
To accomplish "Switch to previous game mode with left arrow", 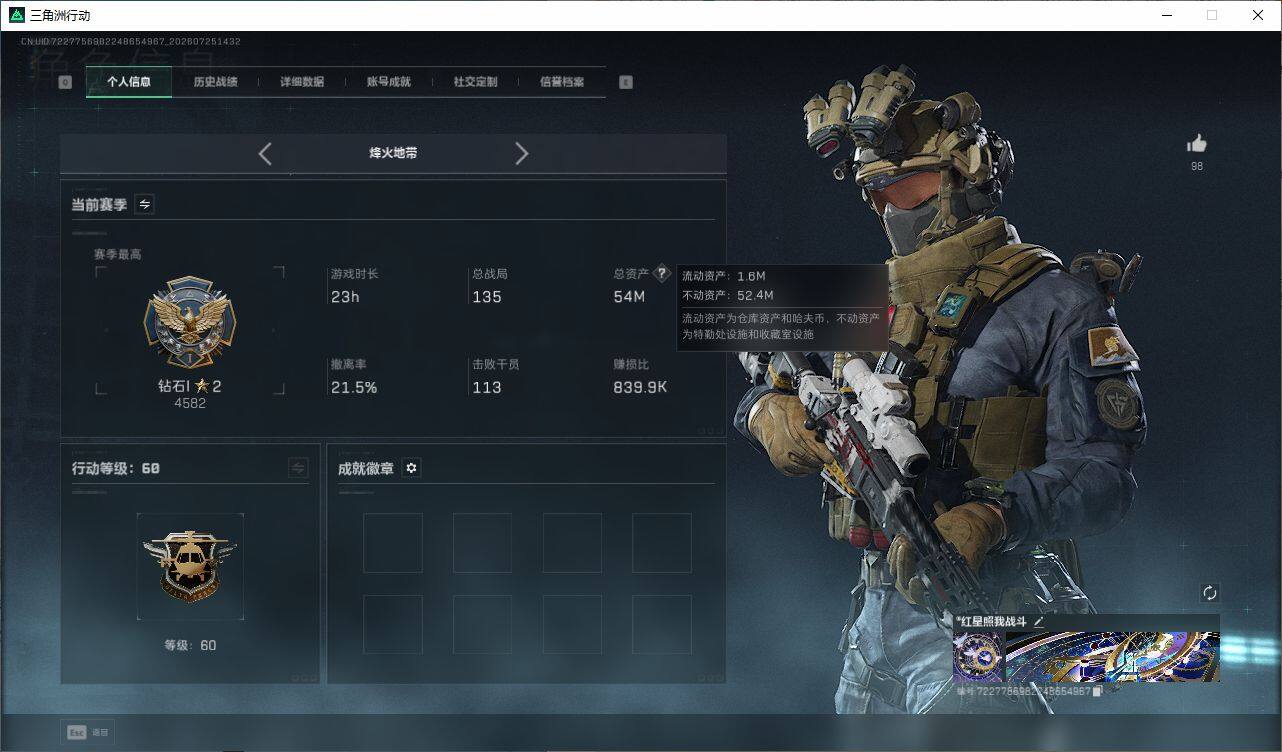I will coord(265,153).
